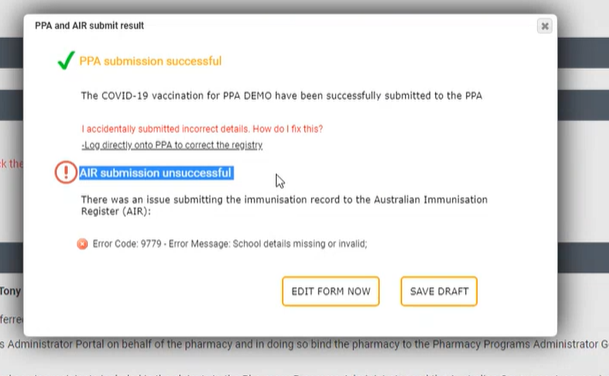609x376 pixels.
Task: Open the form editor with EDIT FORM NOW
Action: click(x=331, y=291)
